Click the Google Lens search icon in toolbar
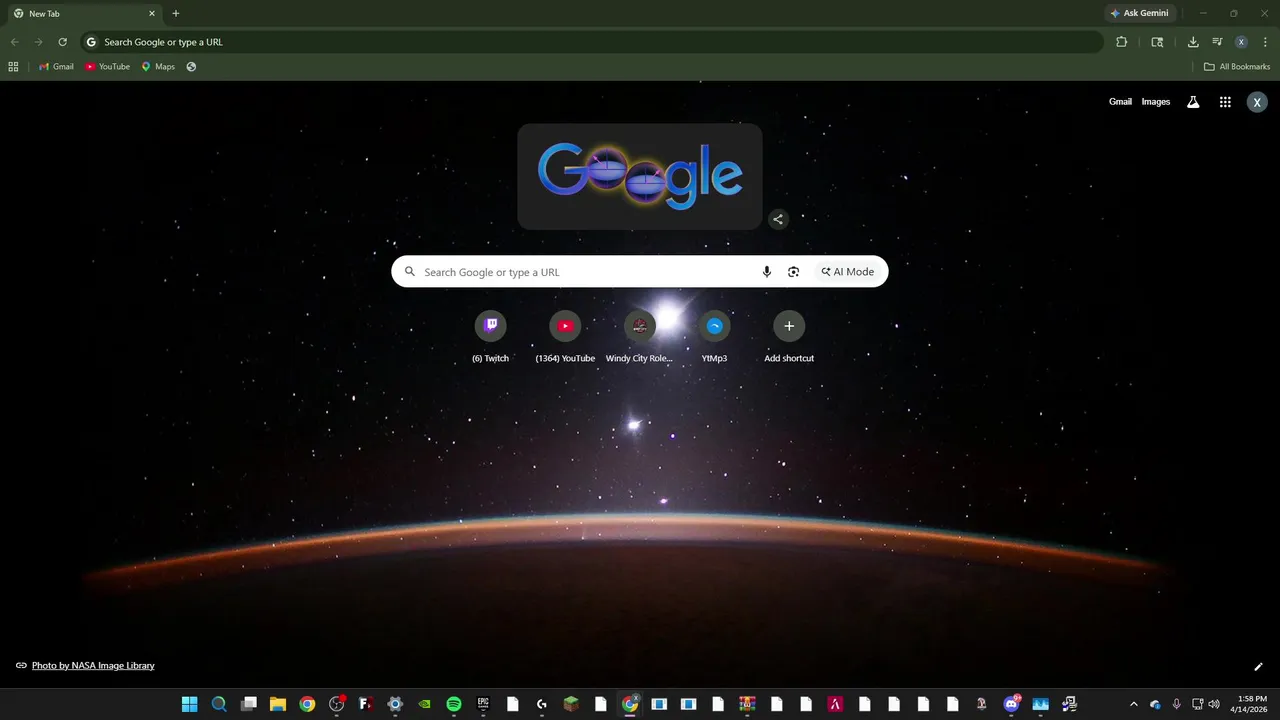This screenshot has width=1280, height=720. tap(1157, 42)
